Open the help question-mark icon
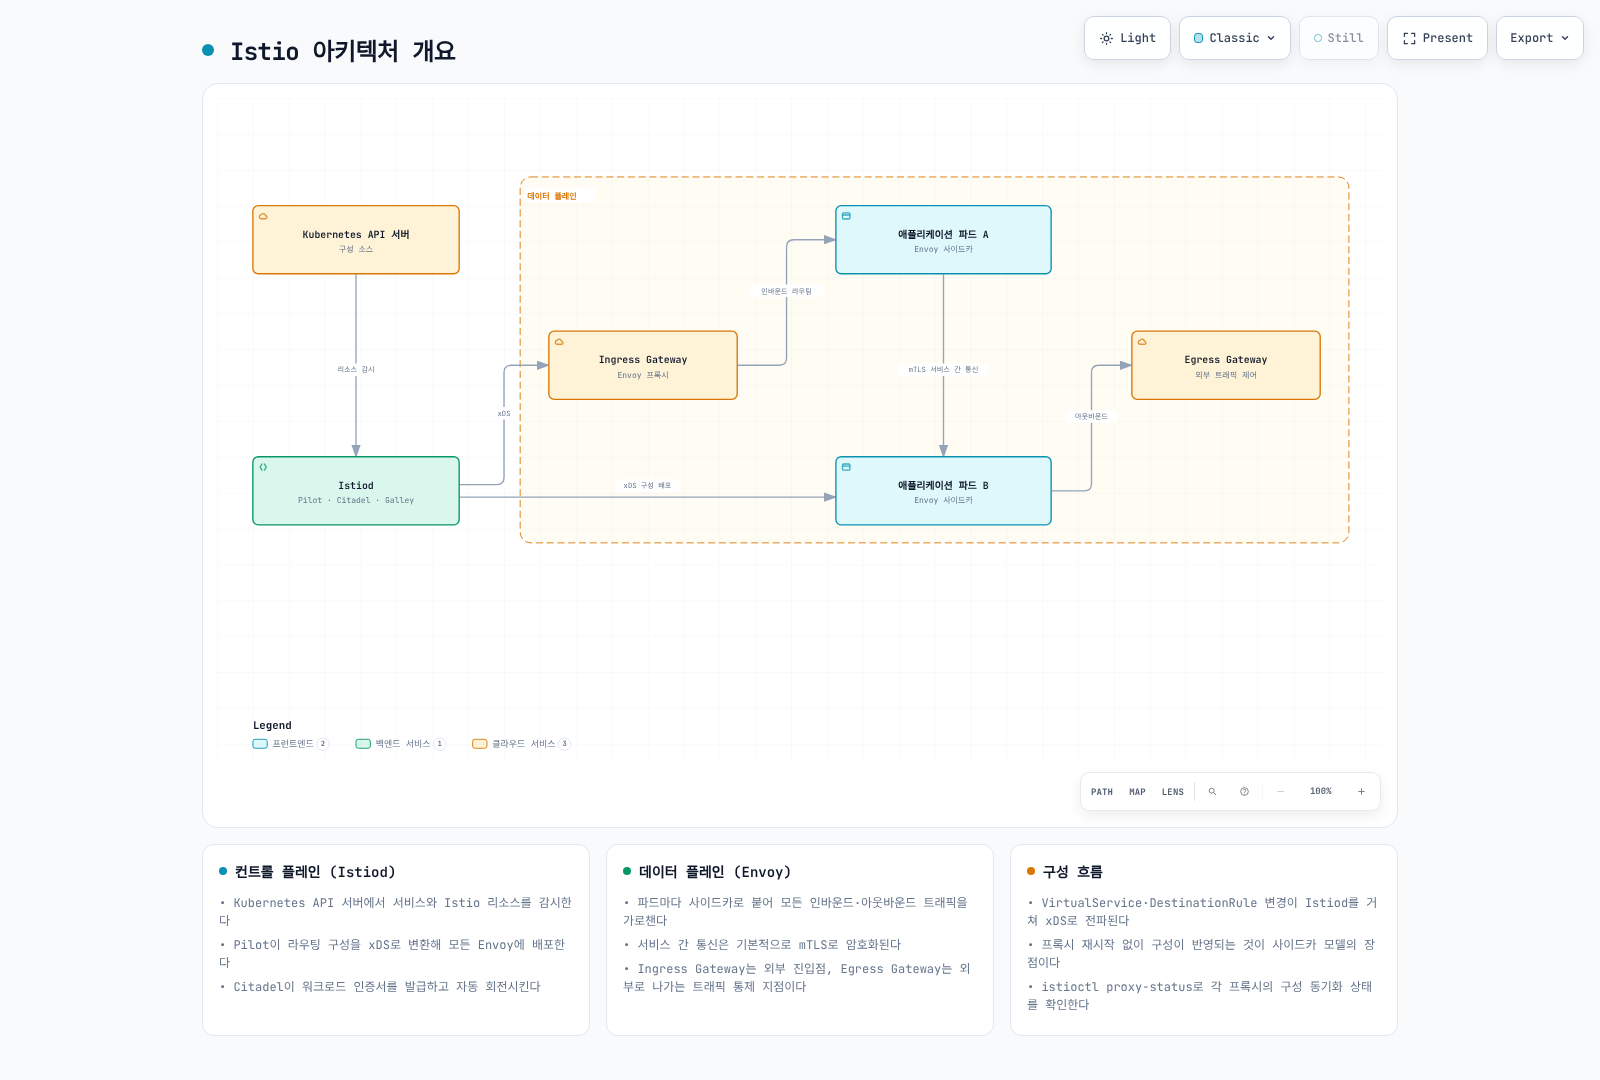The height and width of the screenshot is (1080, 1600). pos(1244,792)
